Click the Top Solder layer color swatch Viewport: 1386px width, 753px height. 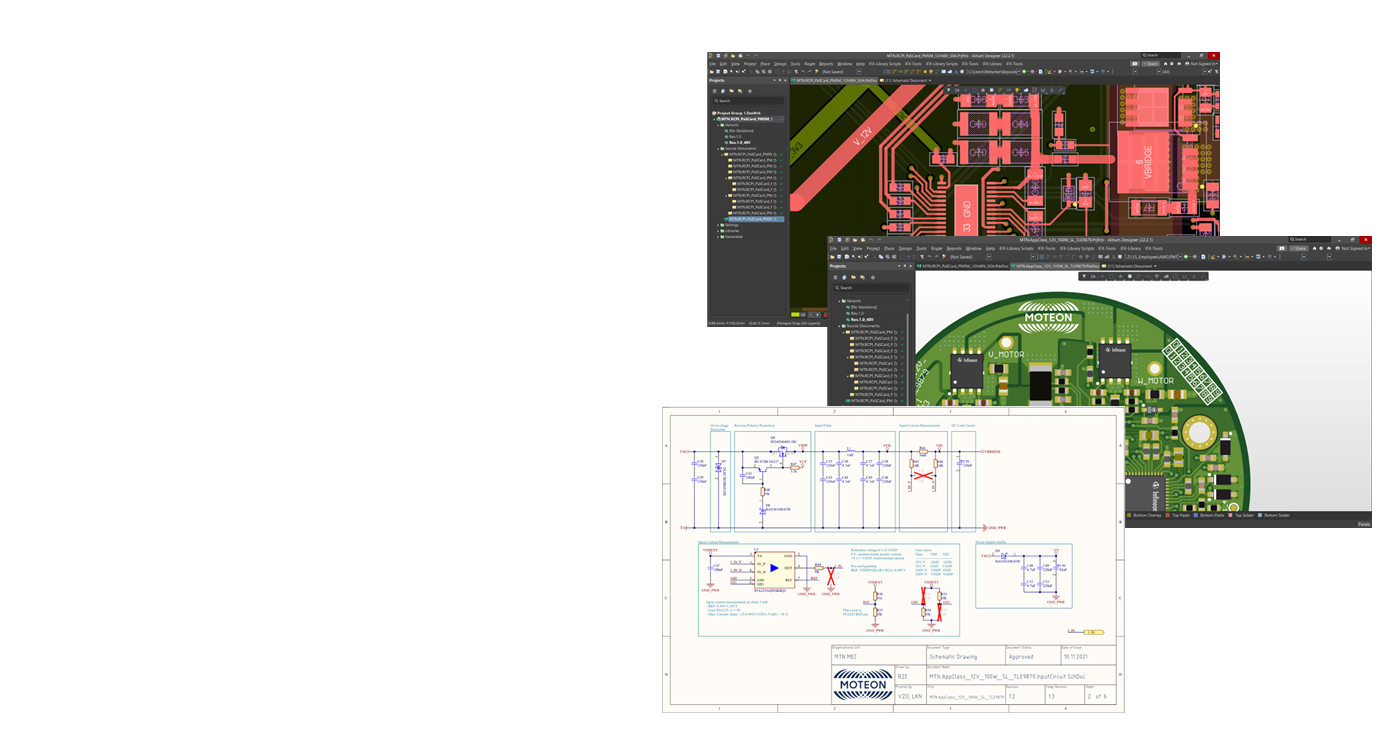click(x=1229, y=515)
